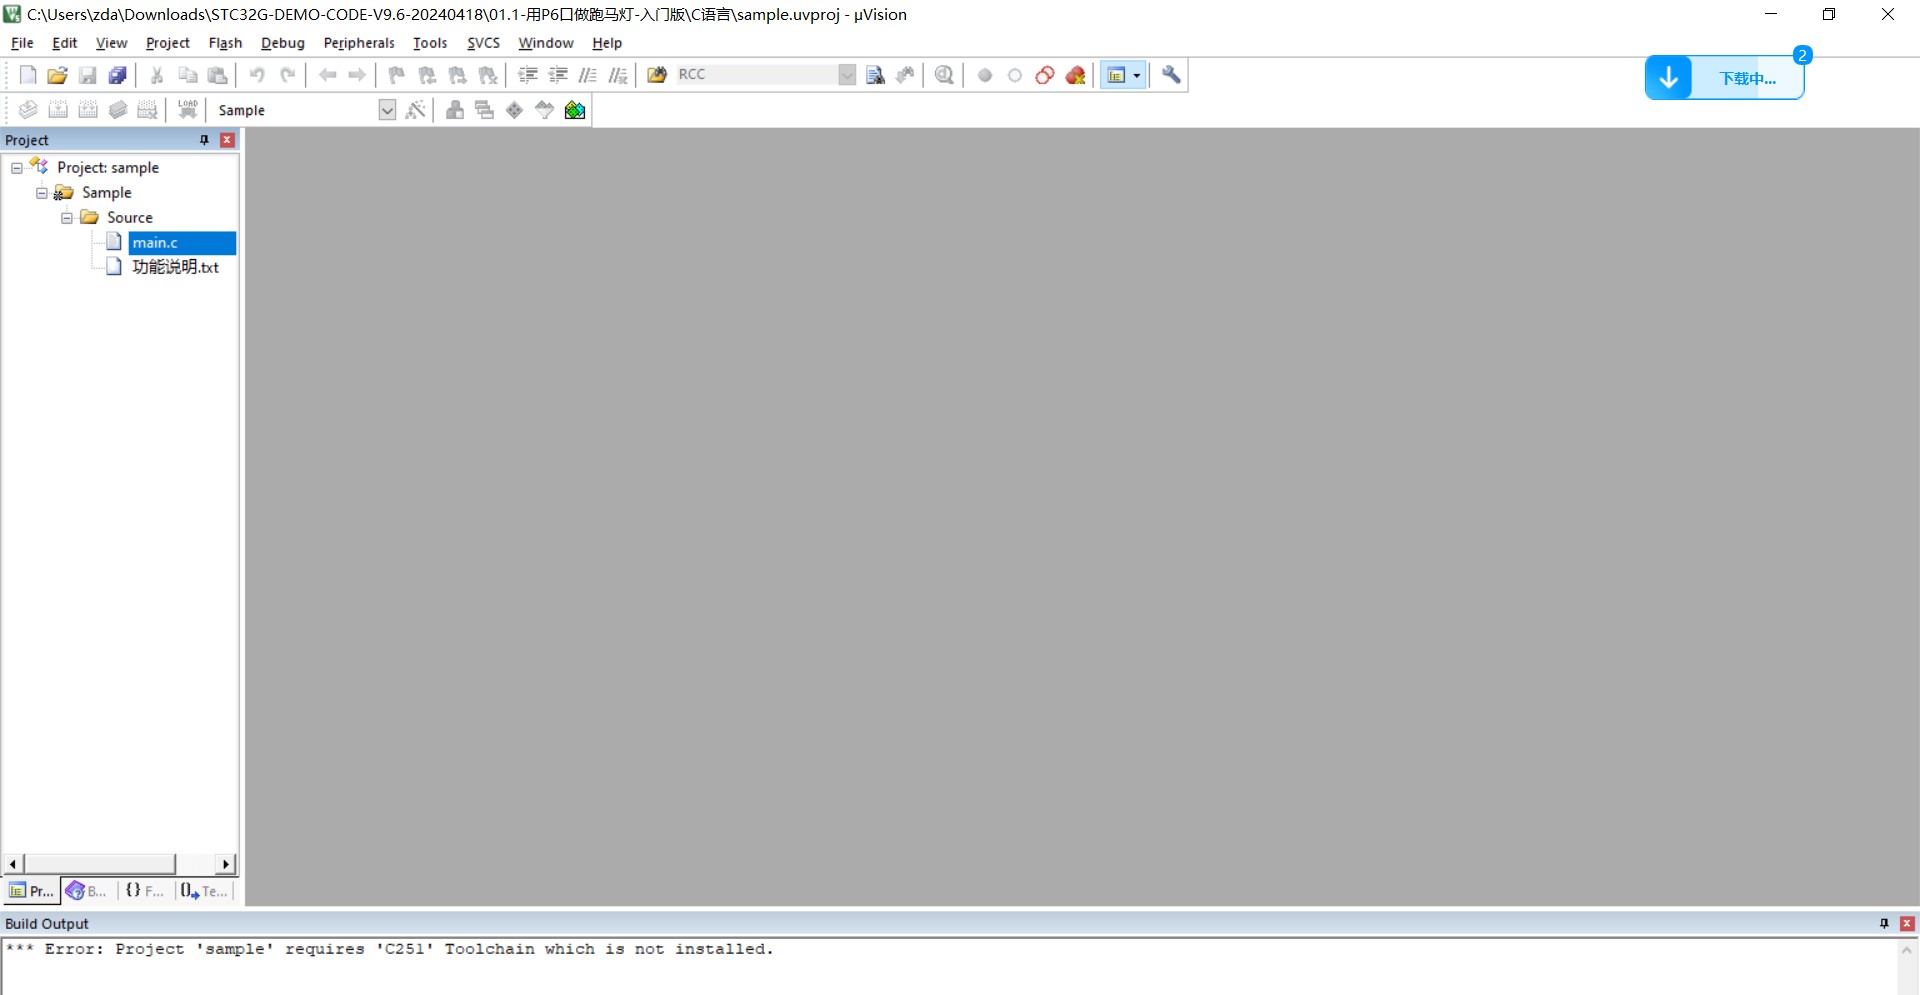Click the Select Software Packs icon

(545, 110)
